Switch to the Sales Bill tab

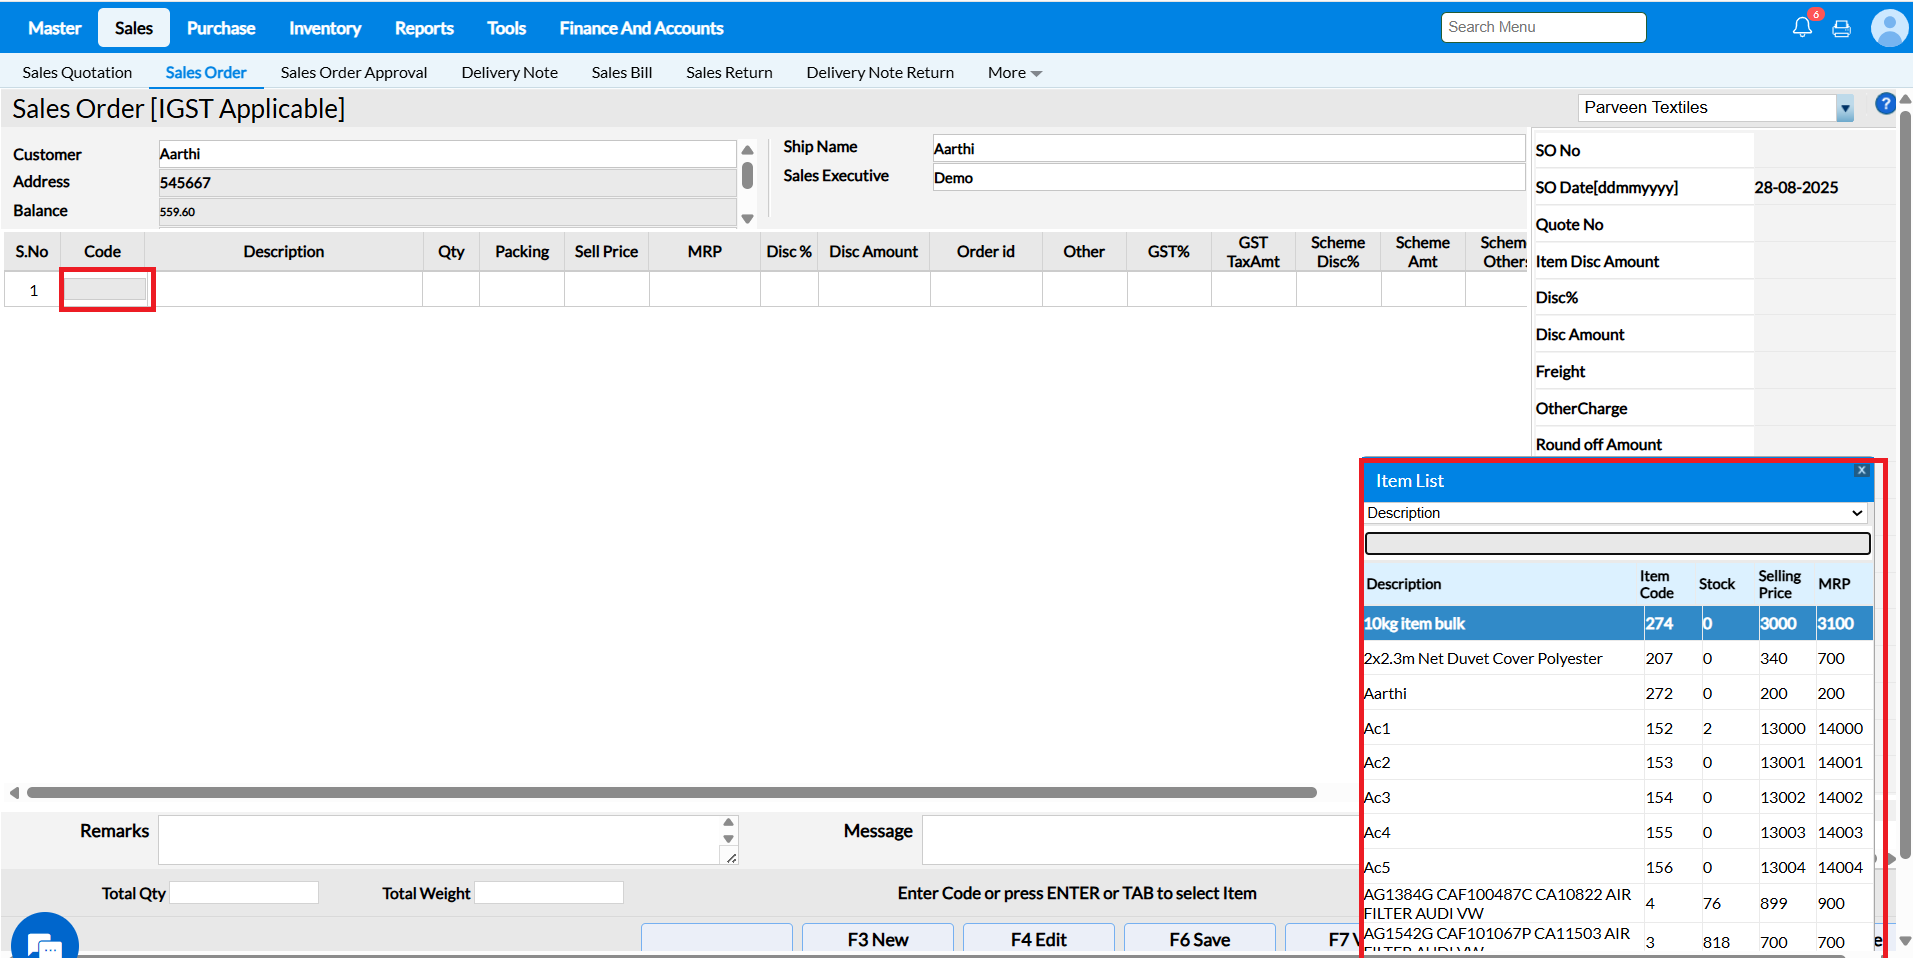click(621, 73)
